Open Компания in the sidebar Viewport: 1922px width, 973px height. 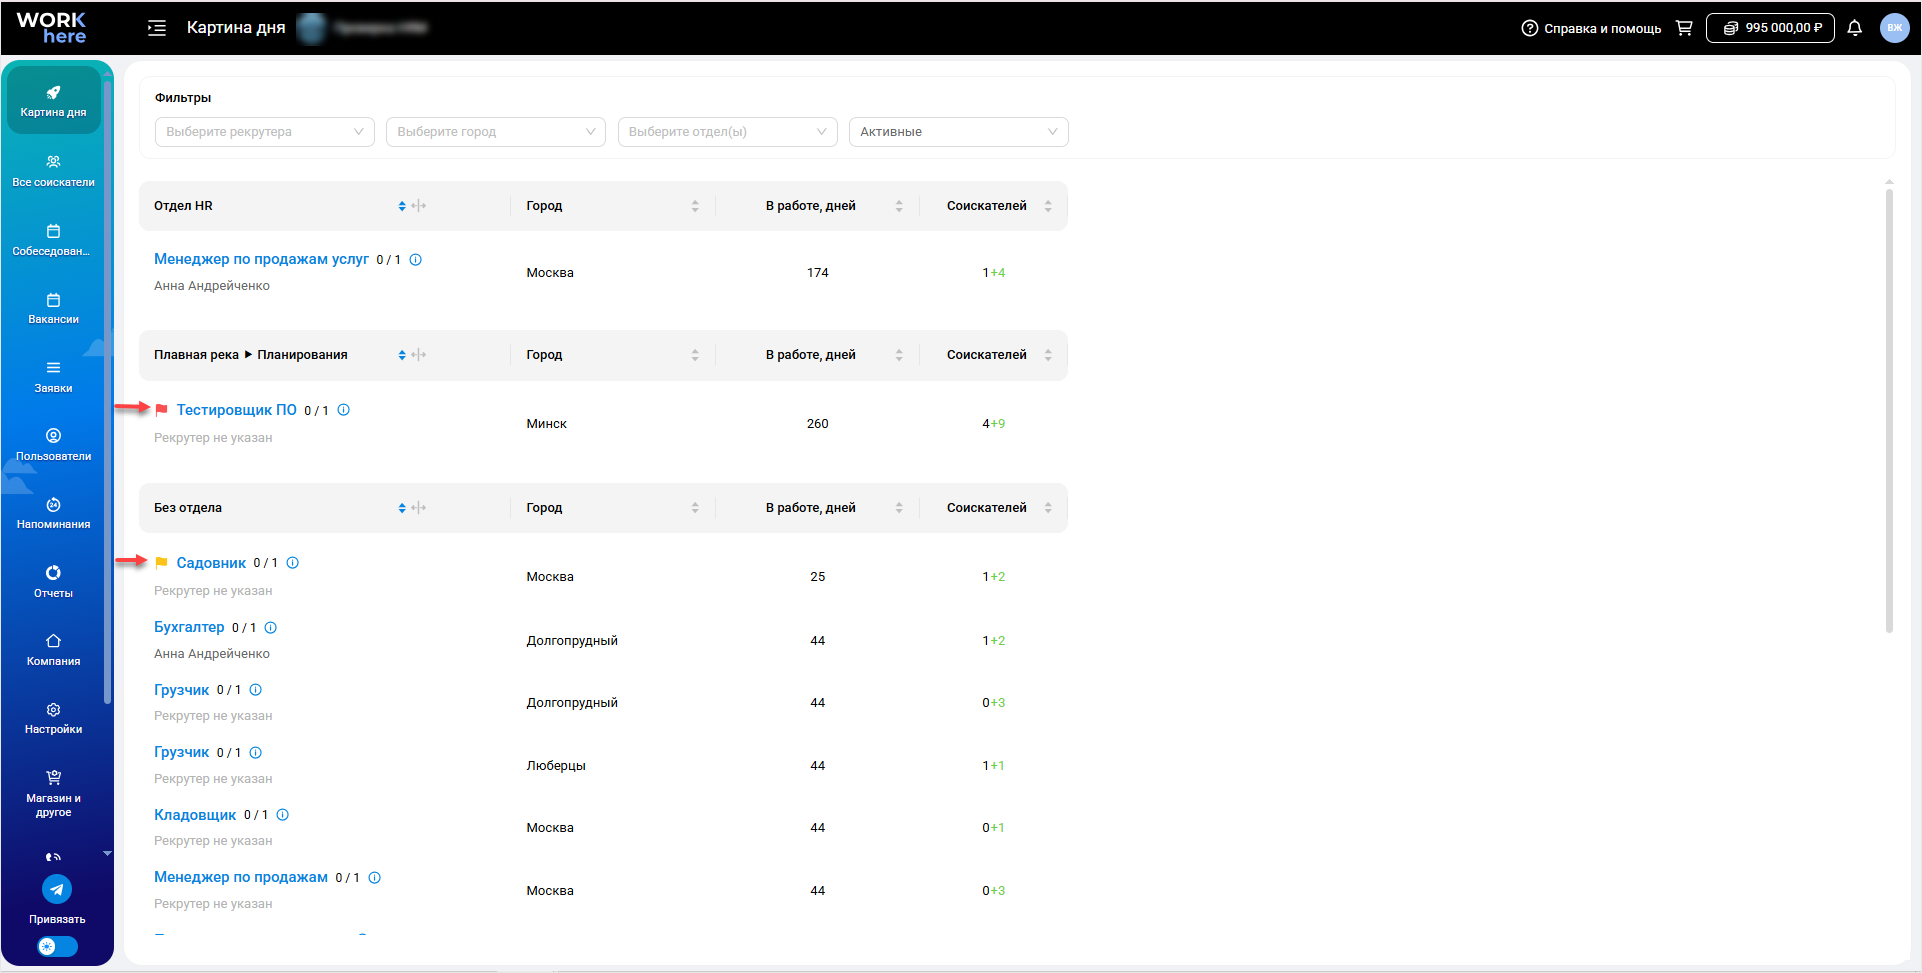53,650
